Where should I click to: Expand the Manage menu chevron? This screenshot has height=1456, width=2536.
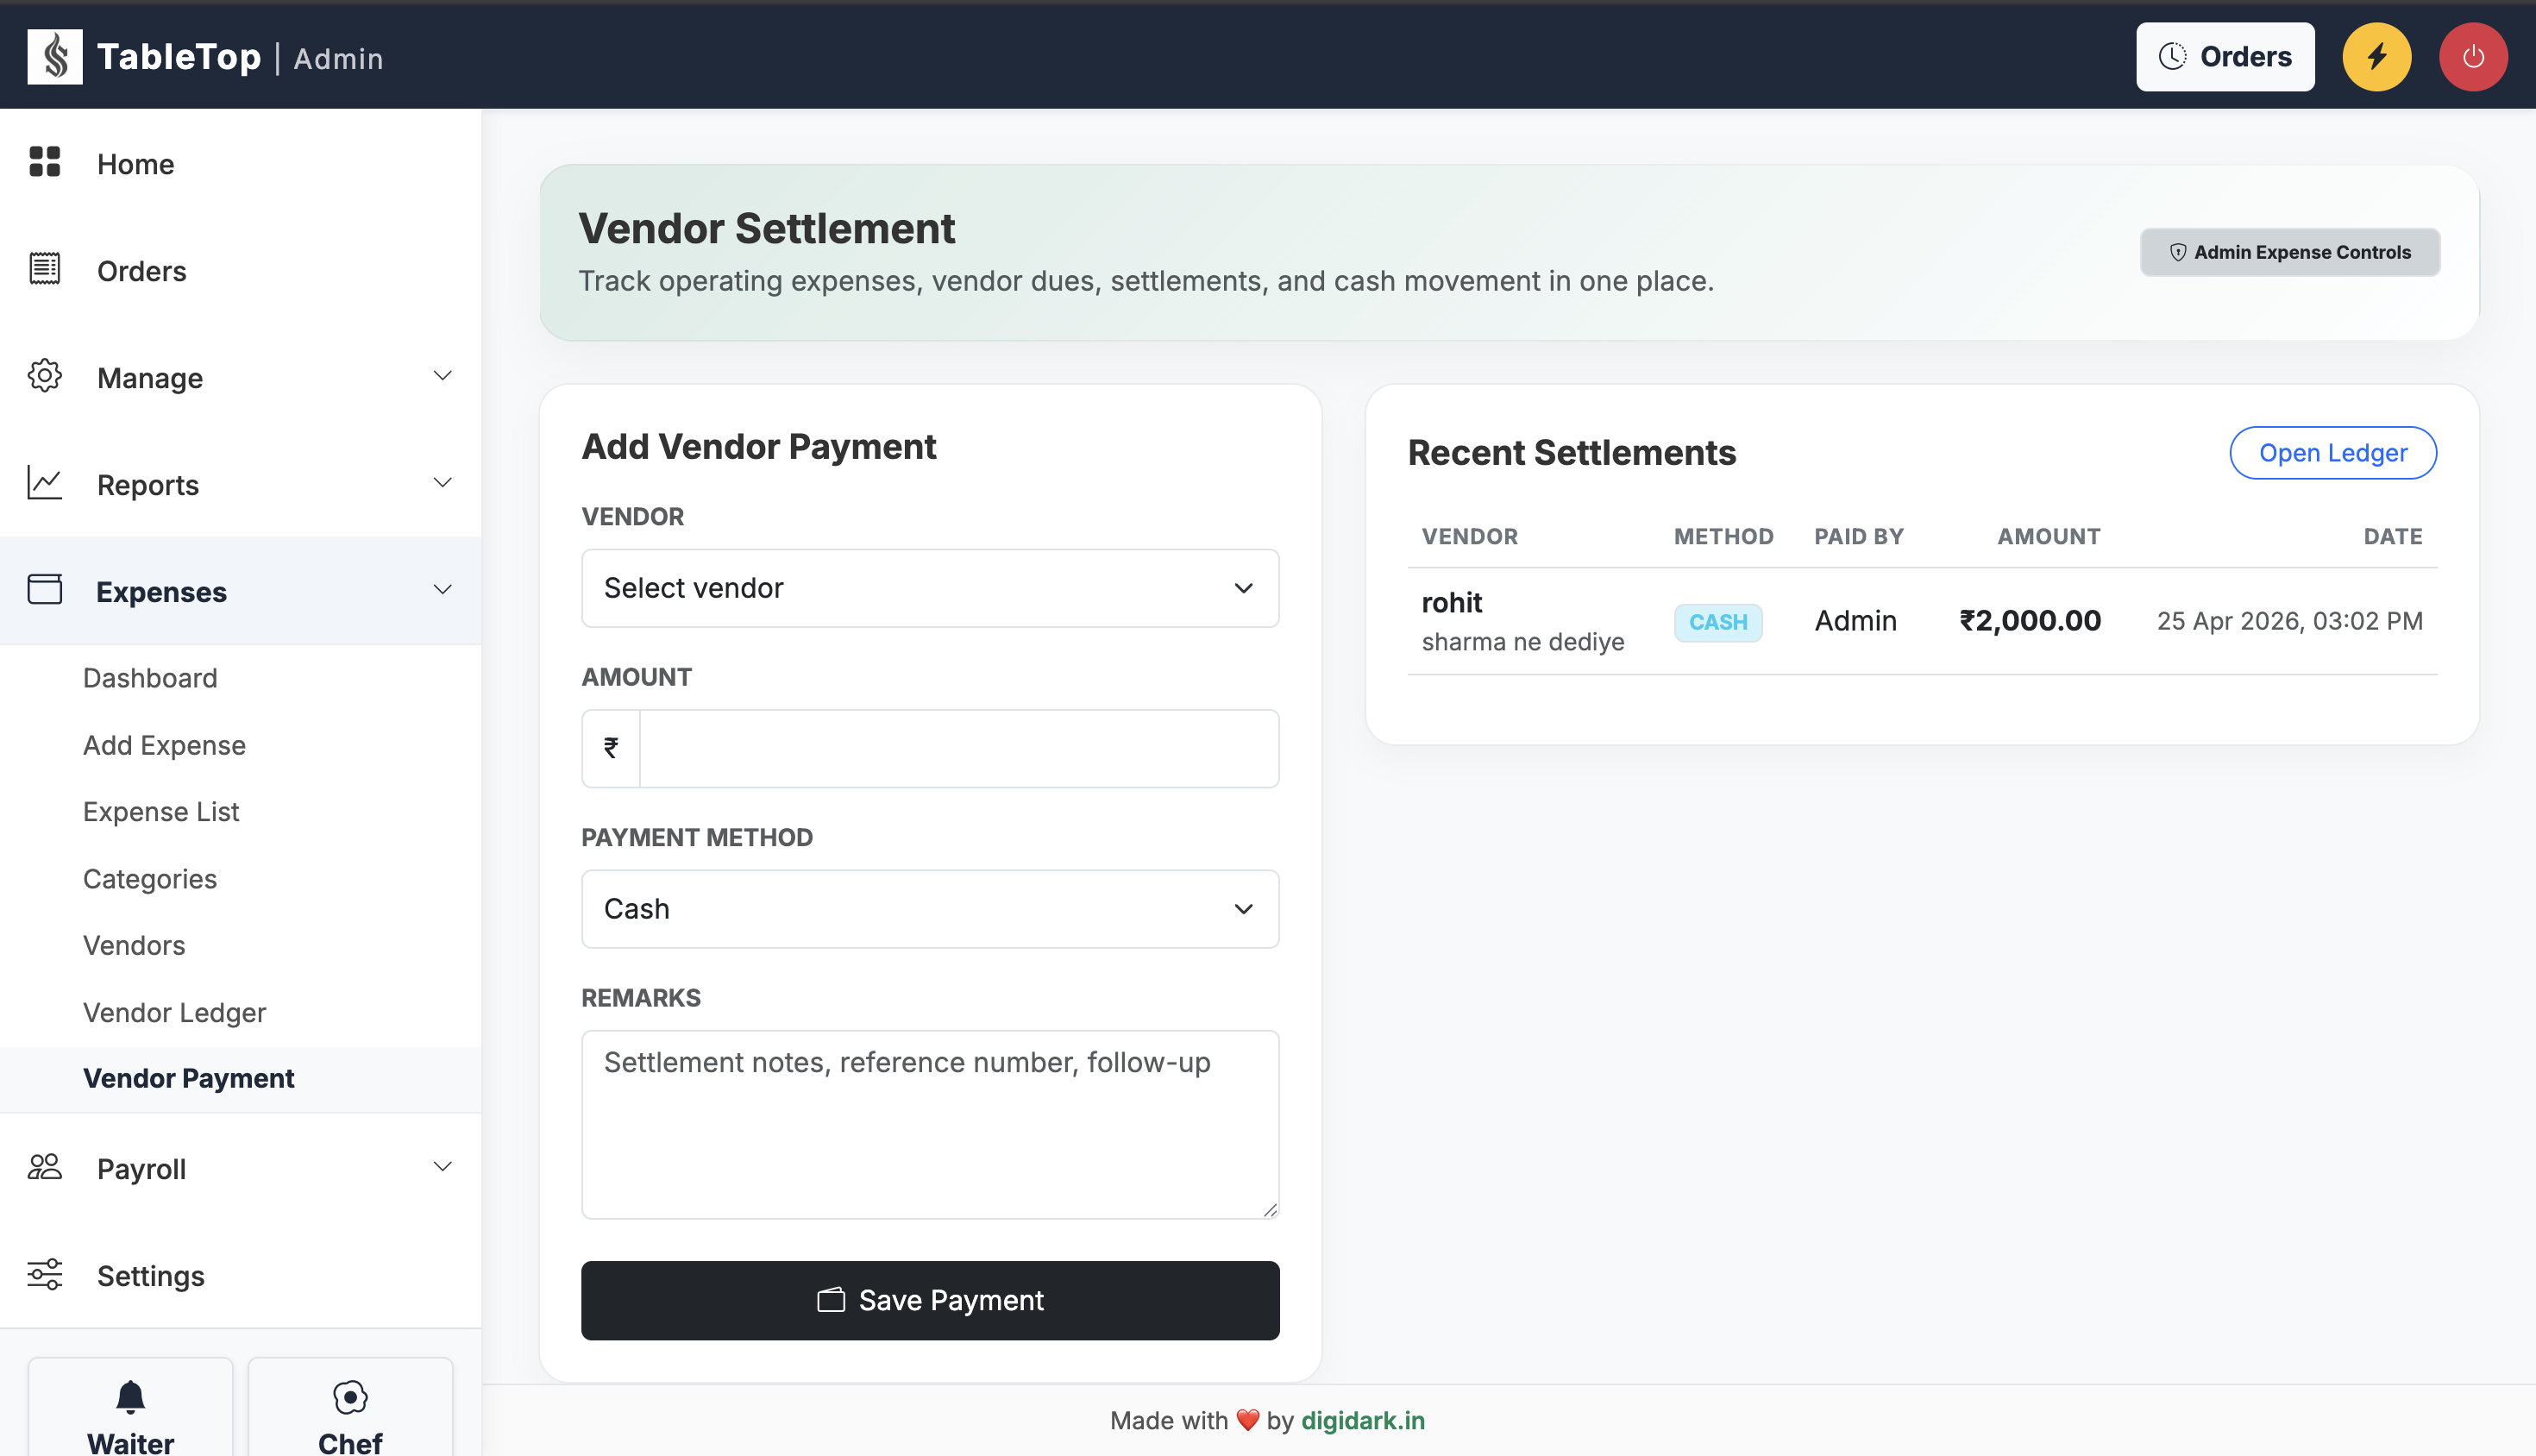click(x=443, y=376)
